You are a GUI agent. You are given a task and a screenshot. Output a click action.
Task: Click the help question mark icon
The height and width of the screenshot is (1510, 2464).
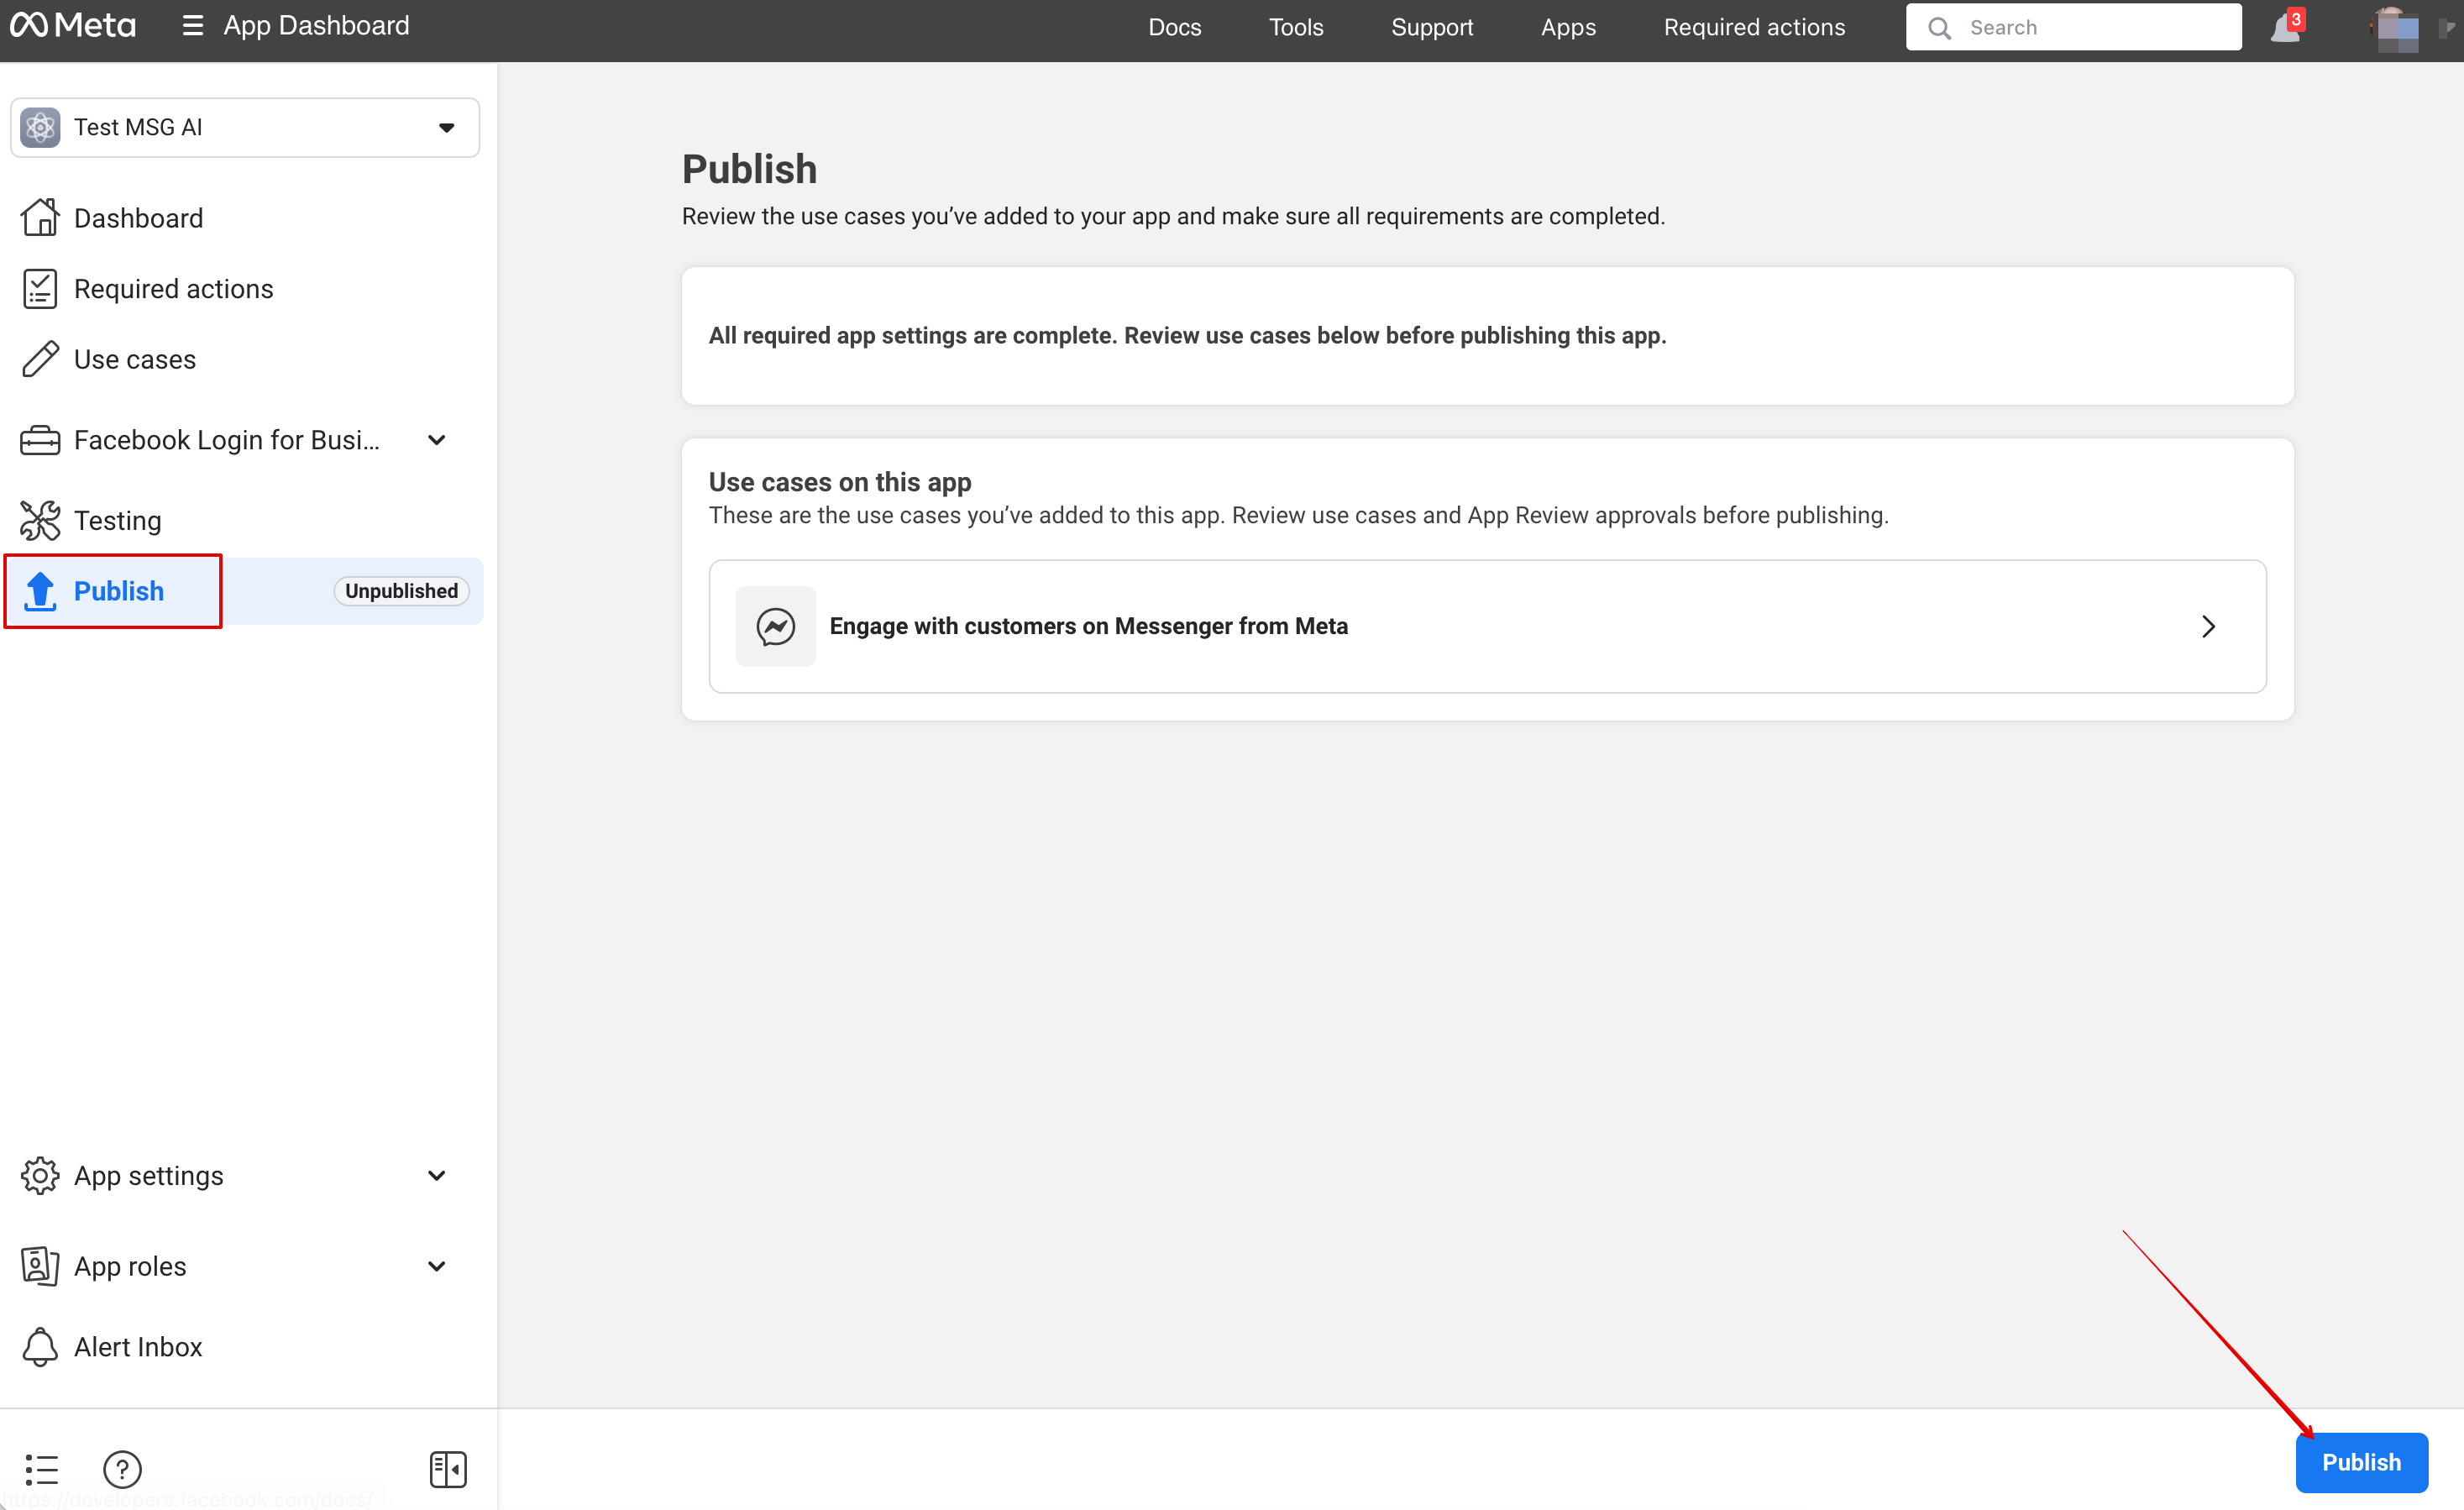point(122,1468)
